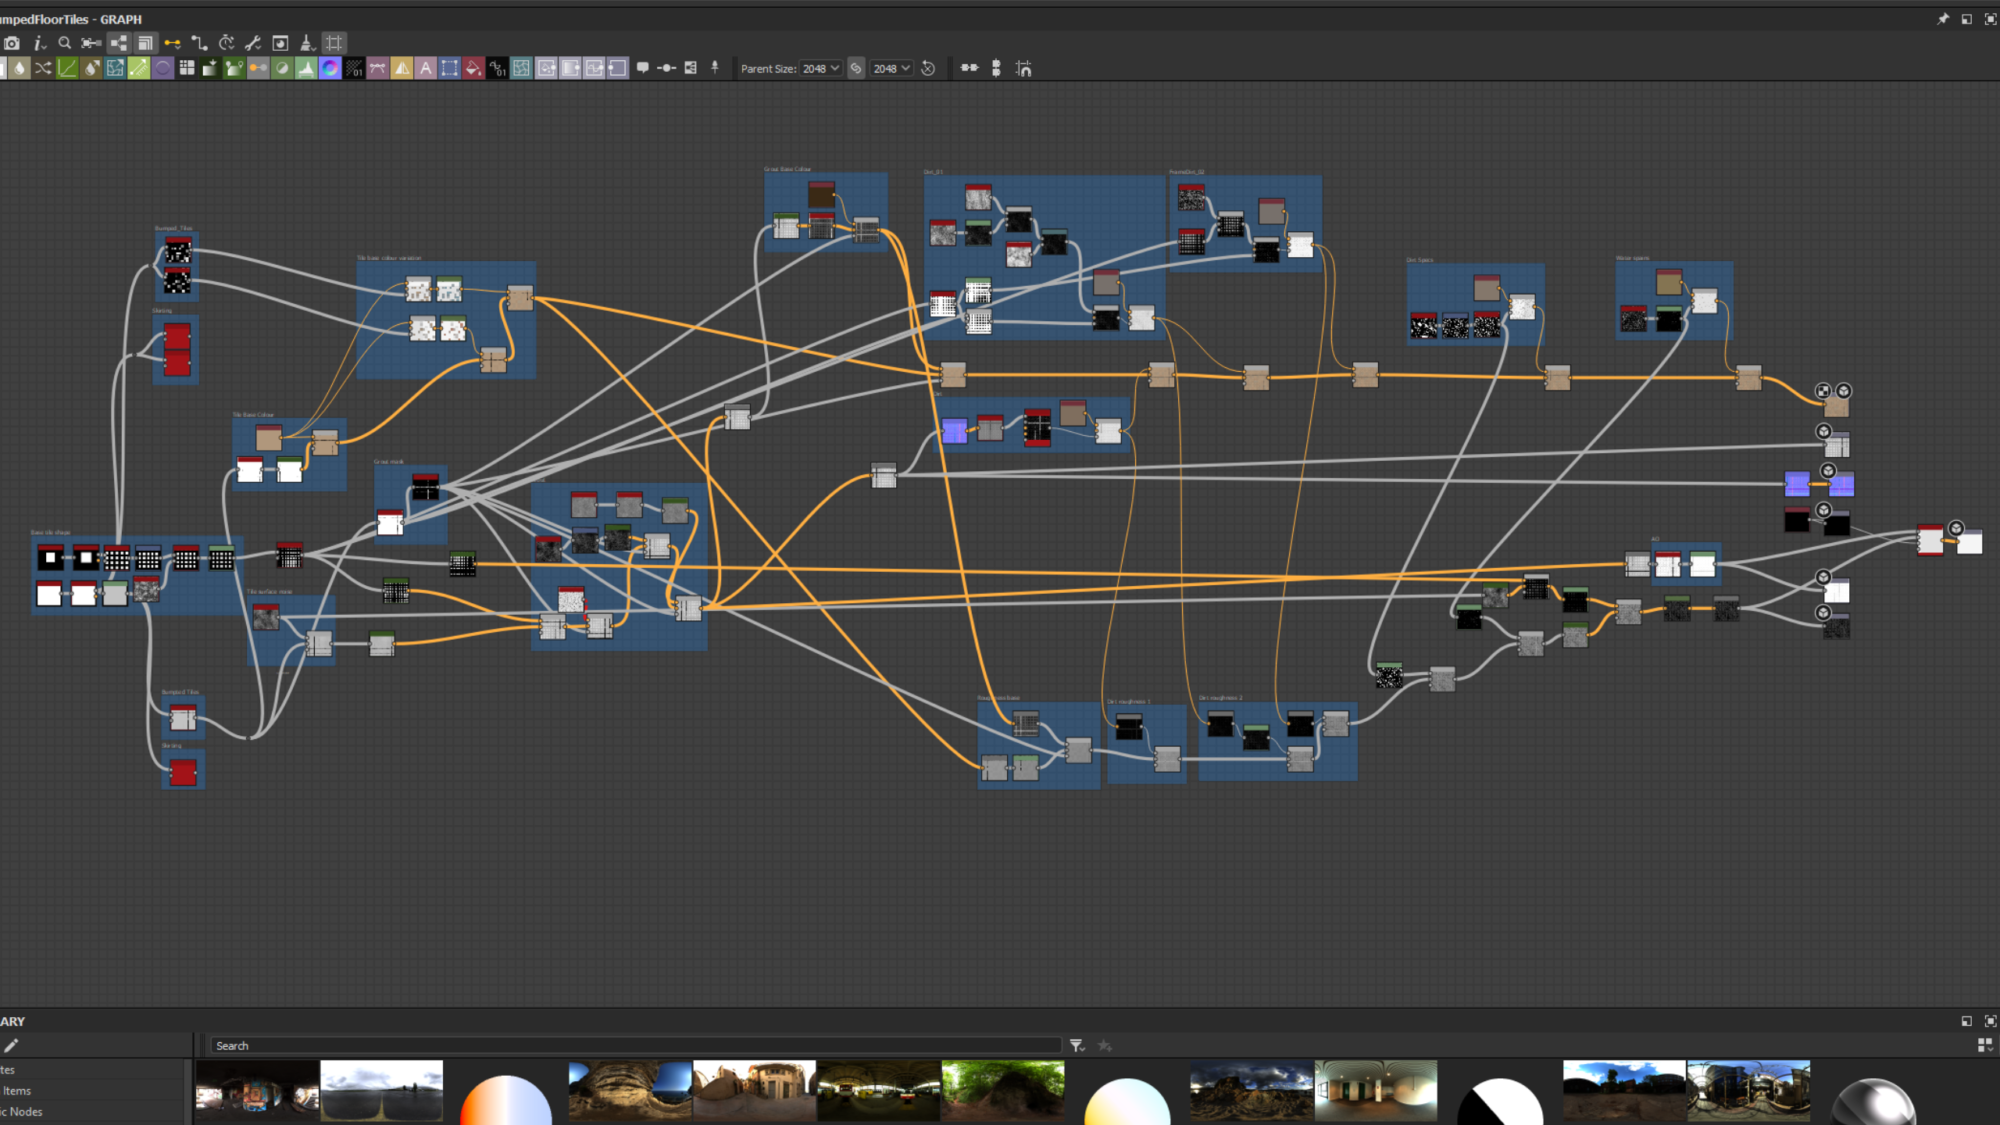Click the pin icon in the toolbar
This screenshot has height=1125, width=2000.
click(714, 68)
